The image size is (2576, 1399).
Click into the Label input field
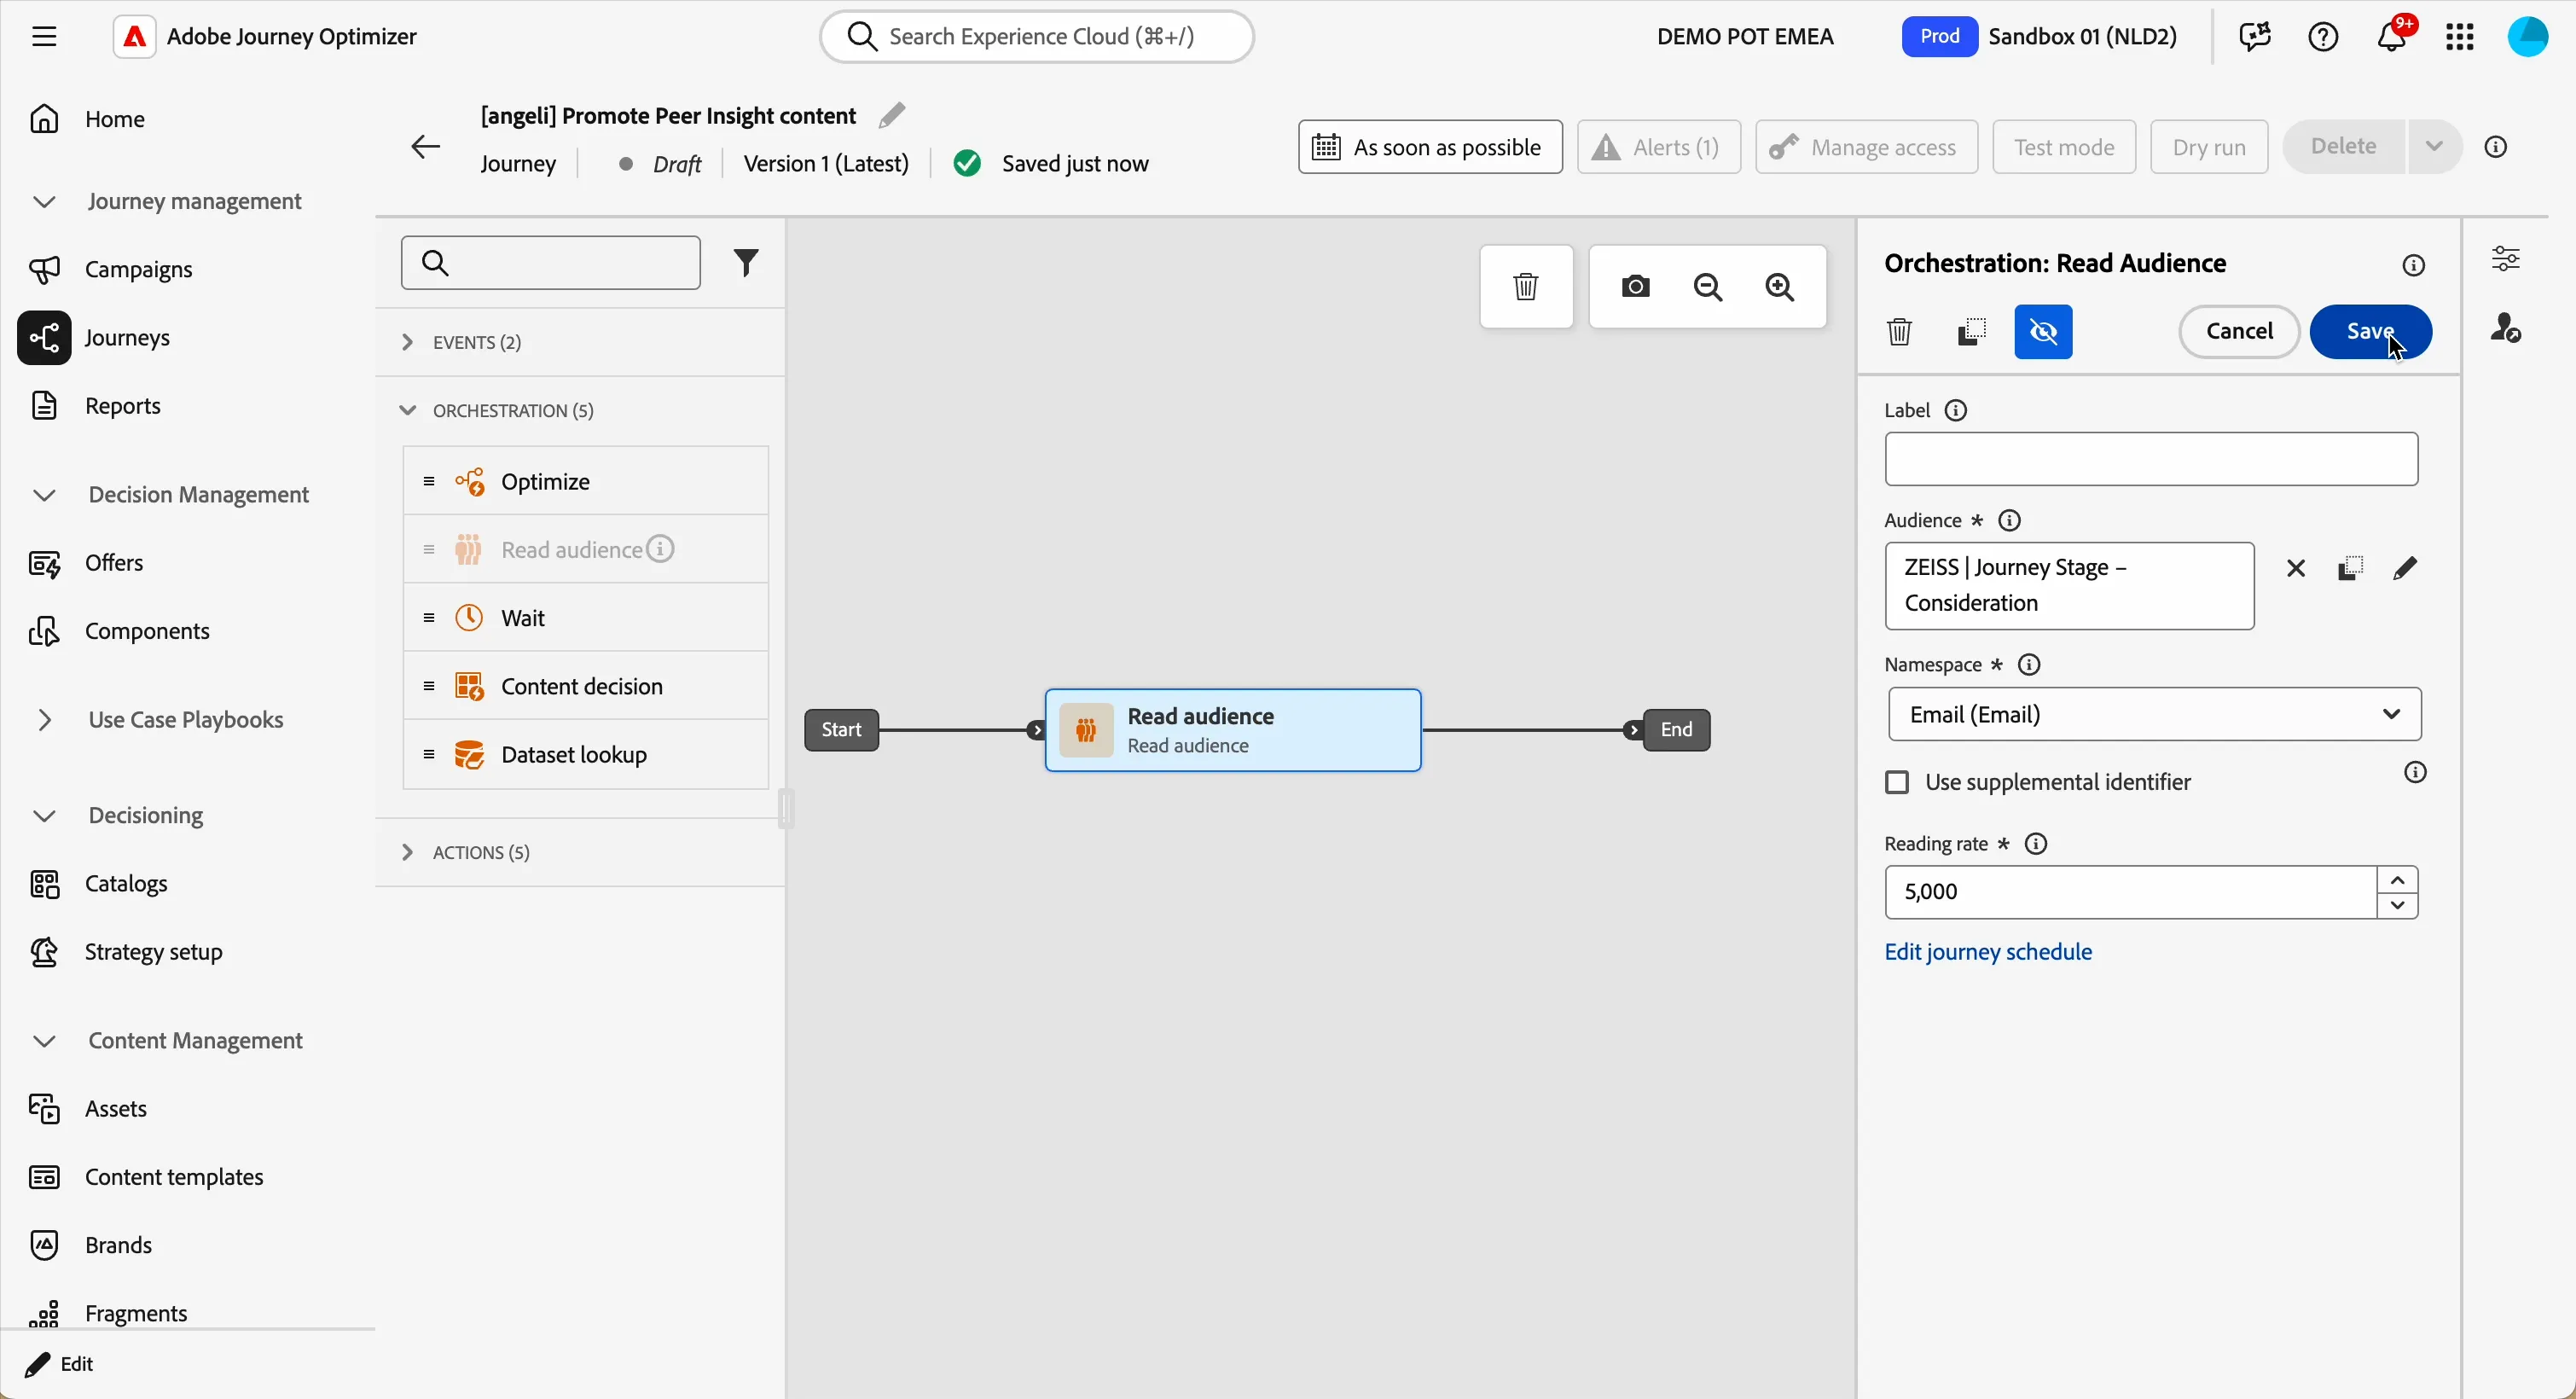(x=2151, y=460)
